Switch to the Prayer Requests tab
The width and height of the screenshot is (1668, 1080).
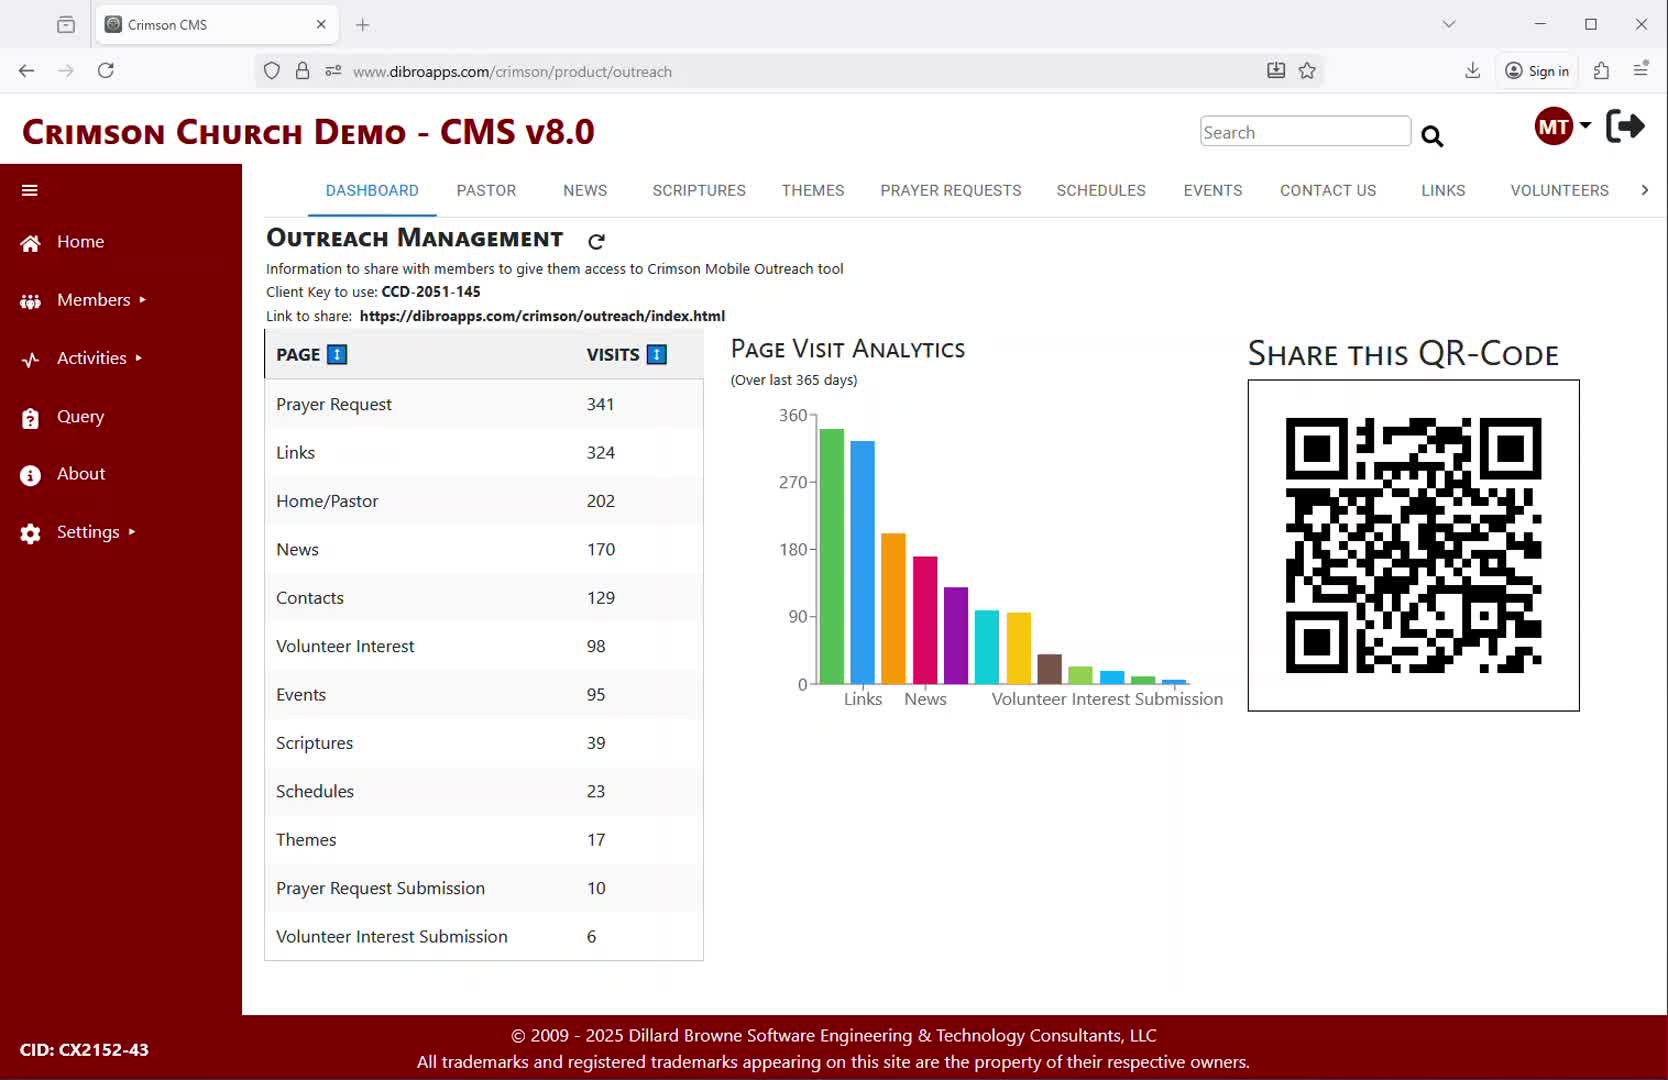[x=950, y=190]
